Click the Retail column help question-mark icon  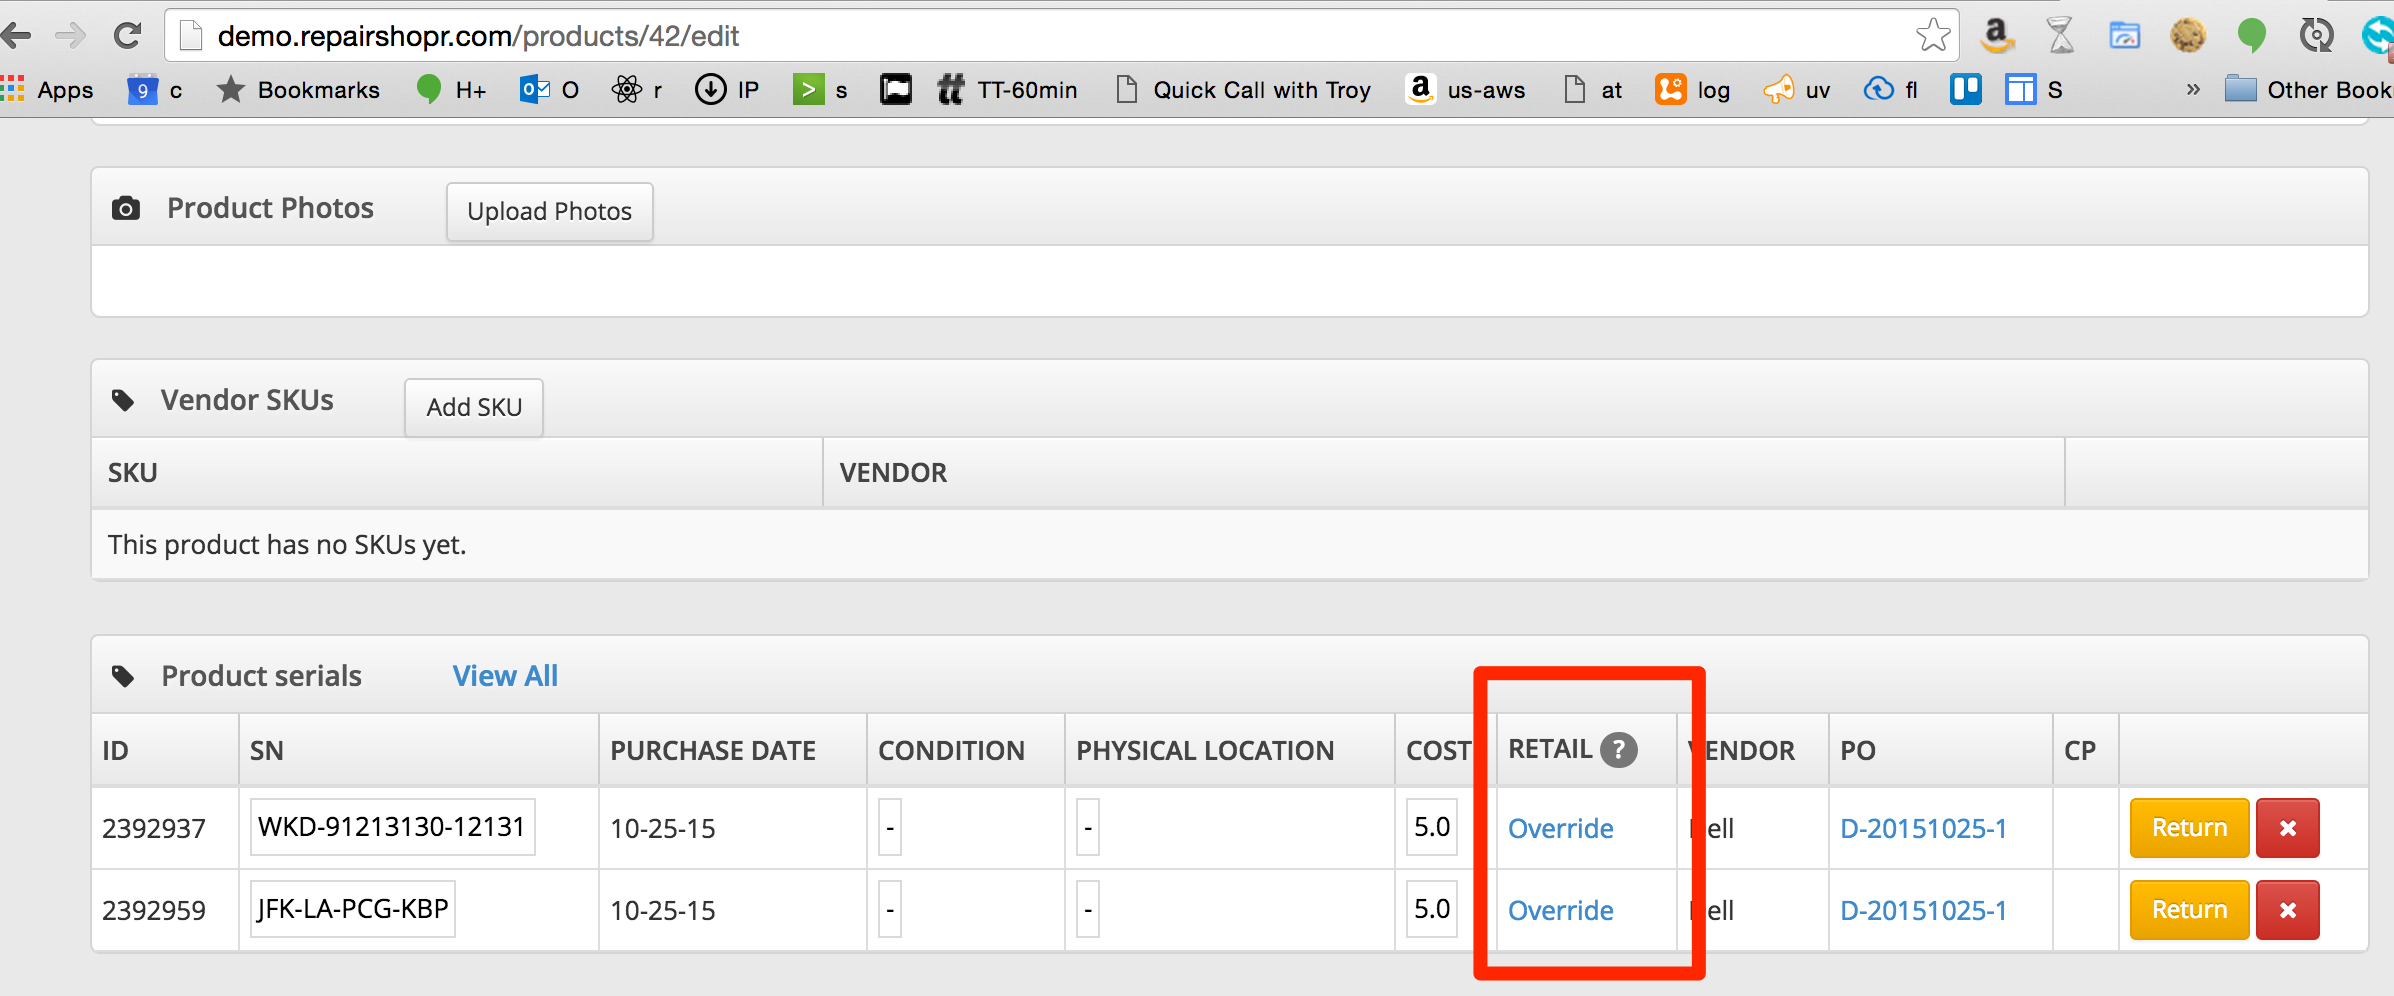[x=1618, y=749]
